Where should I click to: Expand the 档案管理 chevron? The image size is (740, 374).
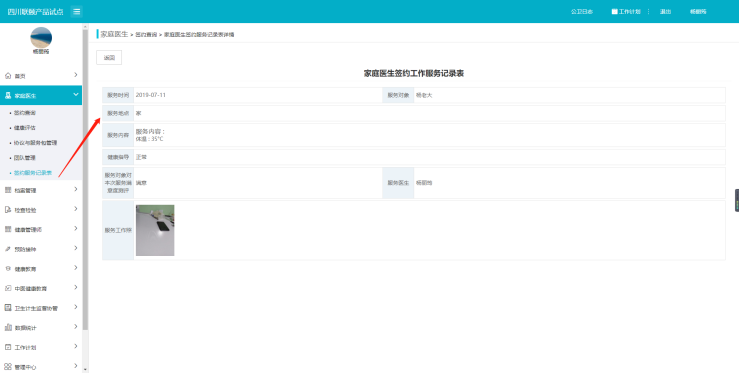[76, 190]
